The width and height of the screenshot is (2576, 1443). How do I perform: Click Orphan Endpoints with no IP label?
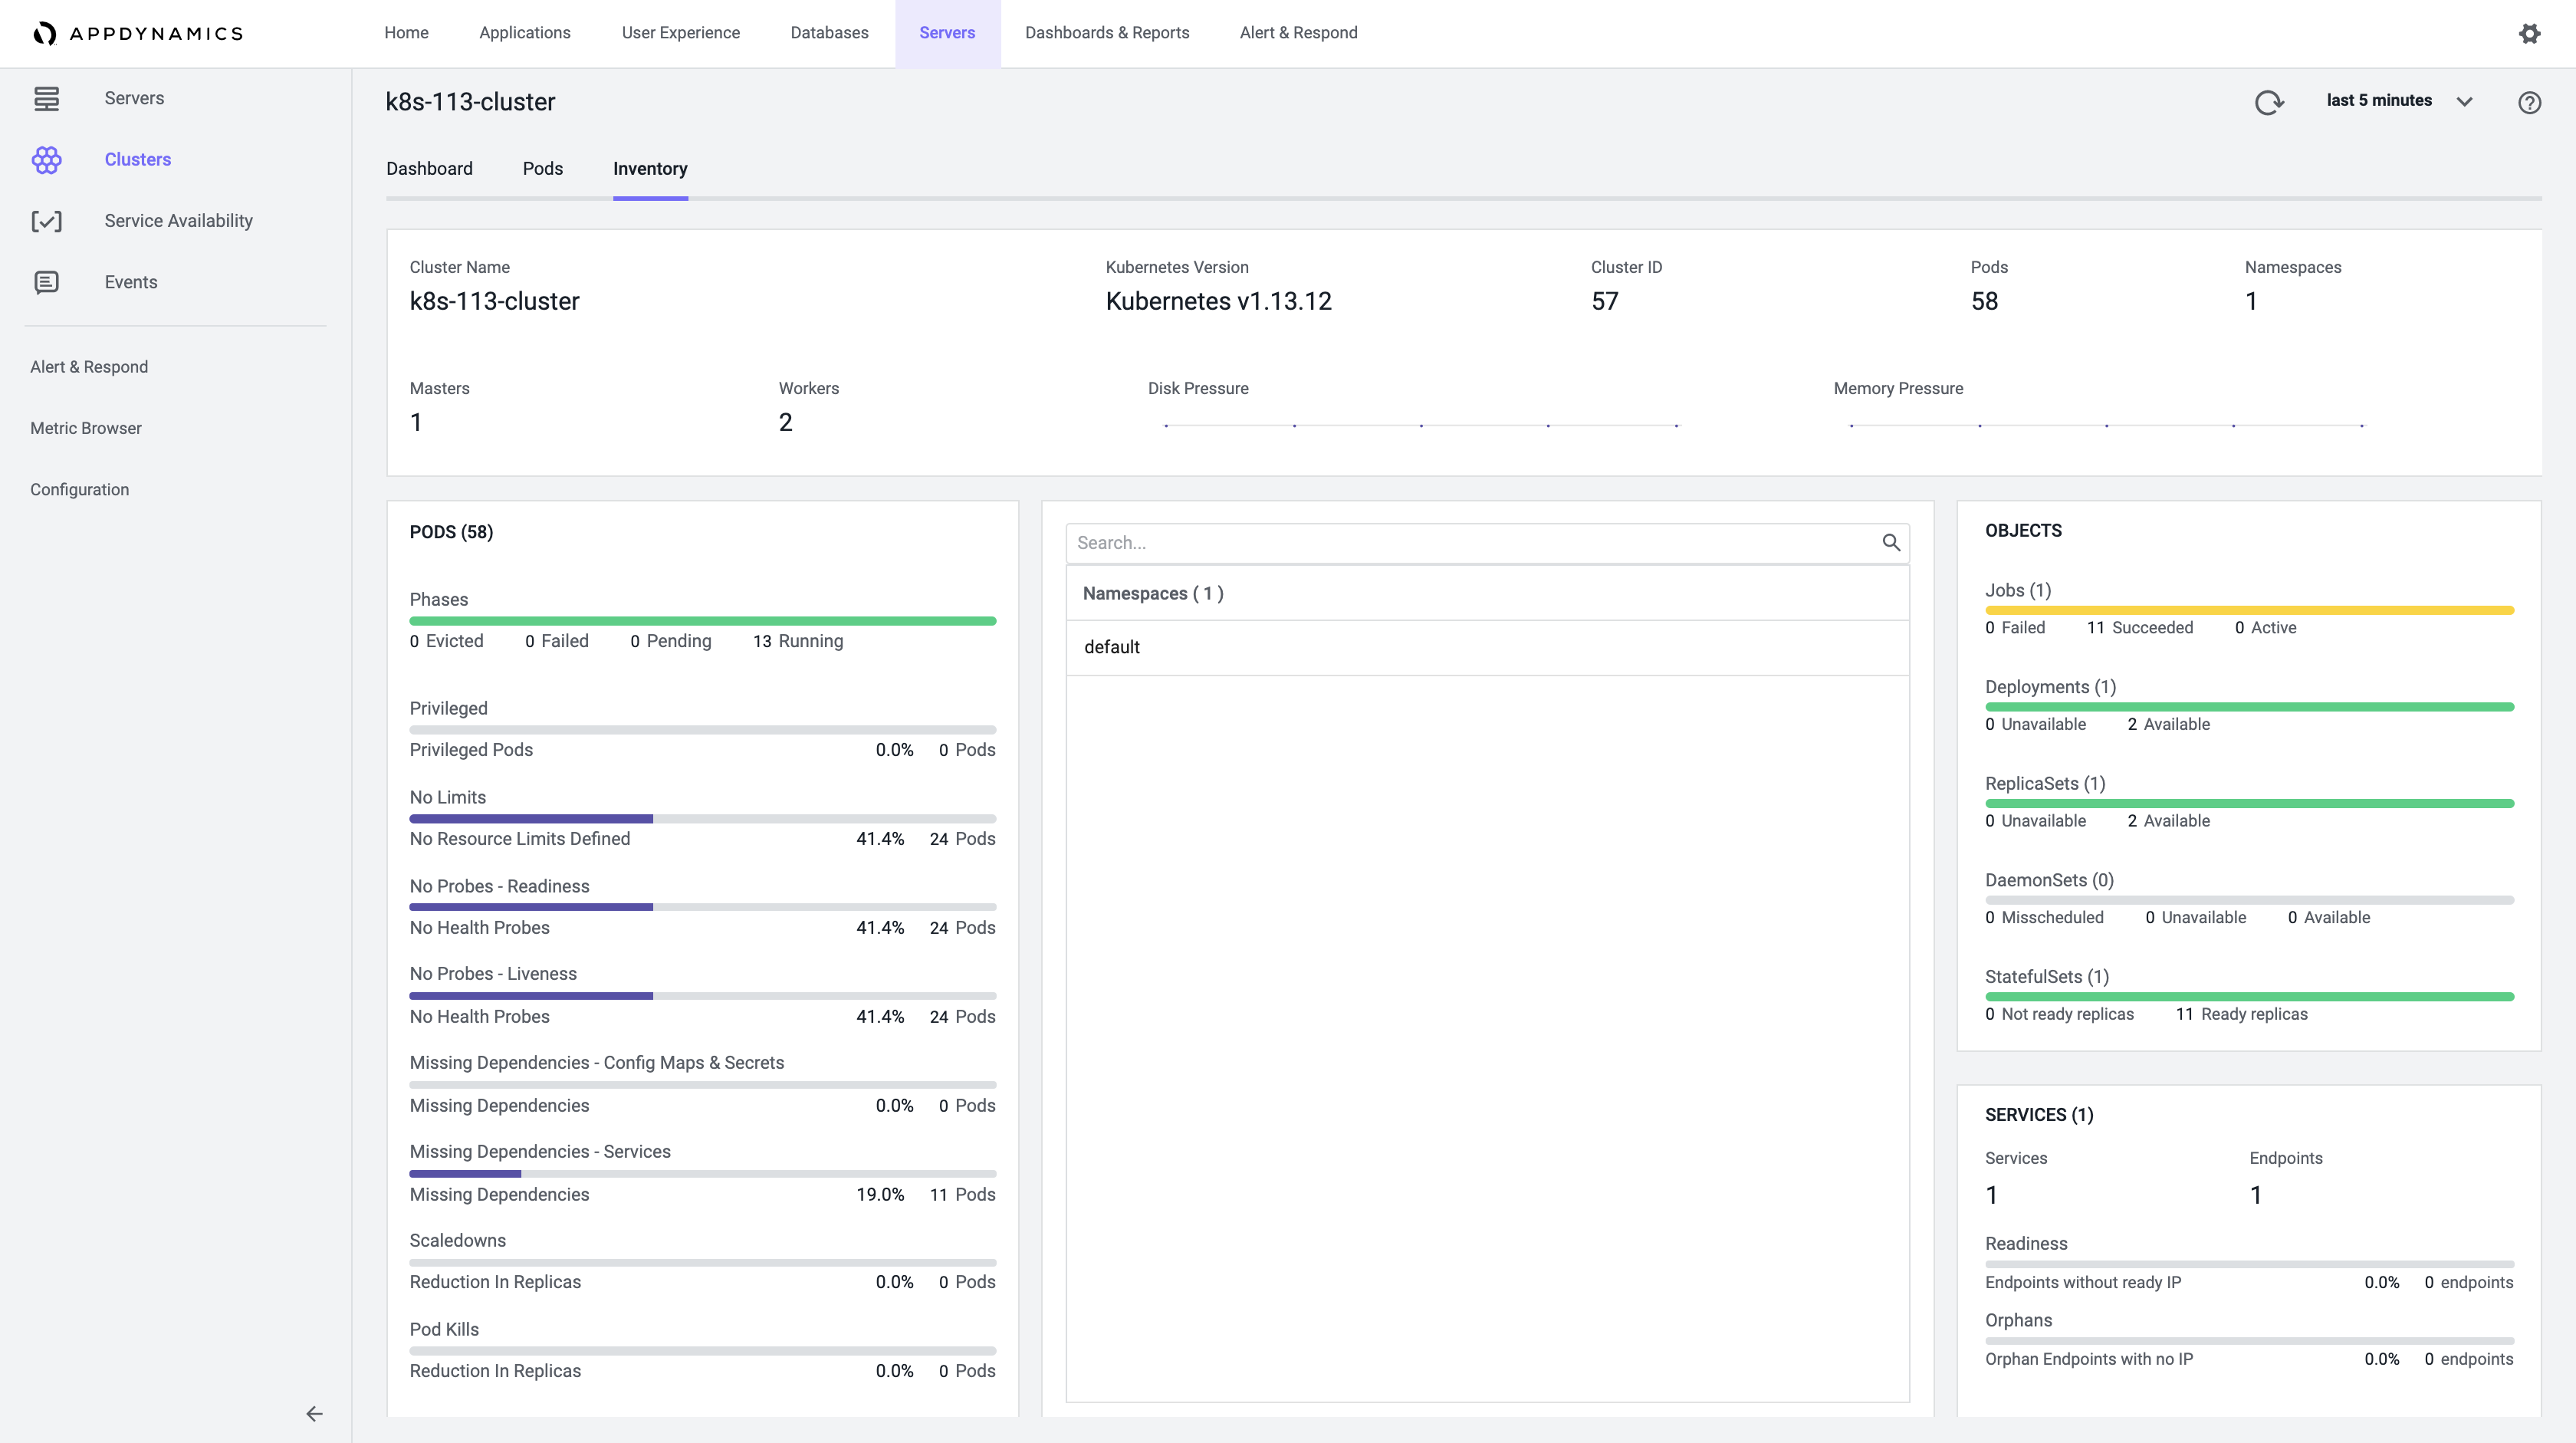(x=2089, y=1359)
